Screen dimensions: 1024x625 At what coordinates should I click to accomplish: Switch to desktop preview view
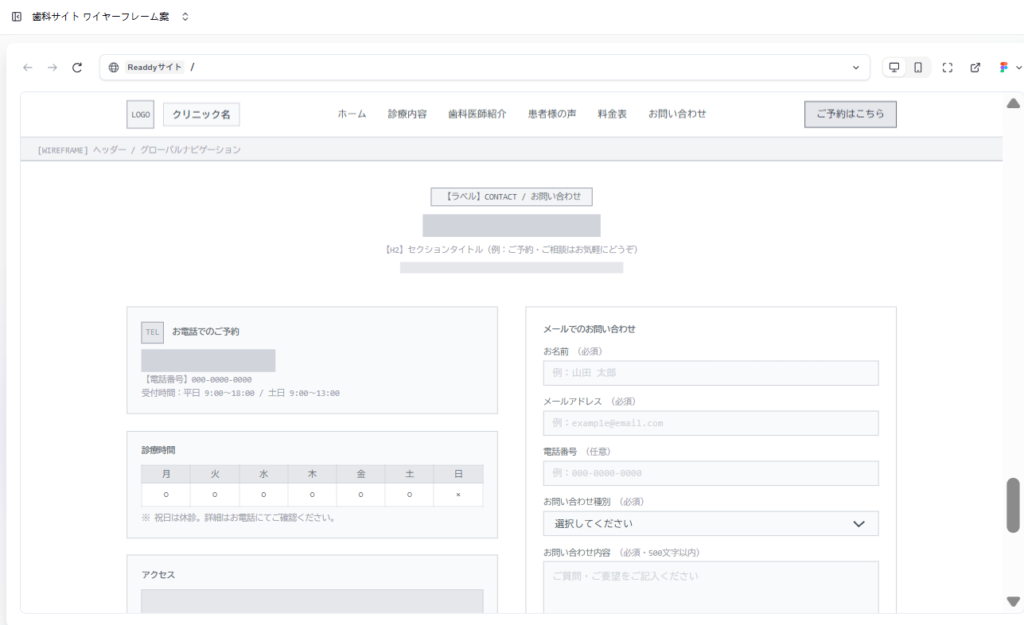[x=894, y=67]
